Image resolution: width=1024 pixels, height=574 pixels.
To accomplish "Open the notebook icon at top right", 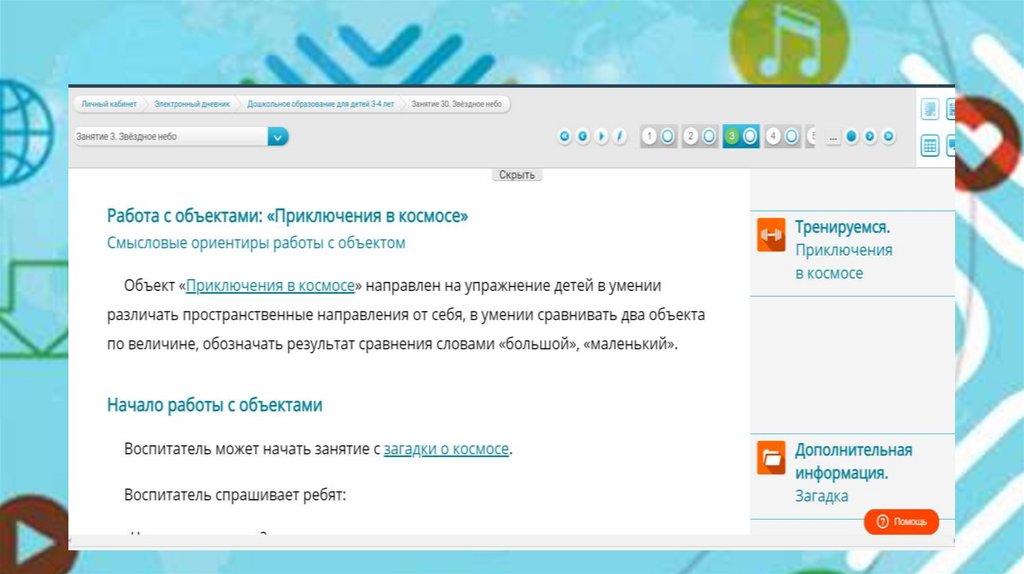I will (x=930, y=109).
